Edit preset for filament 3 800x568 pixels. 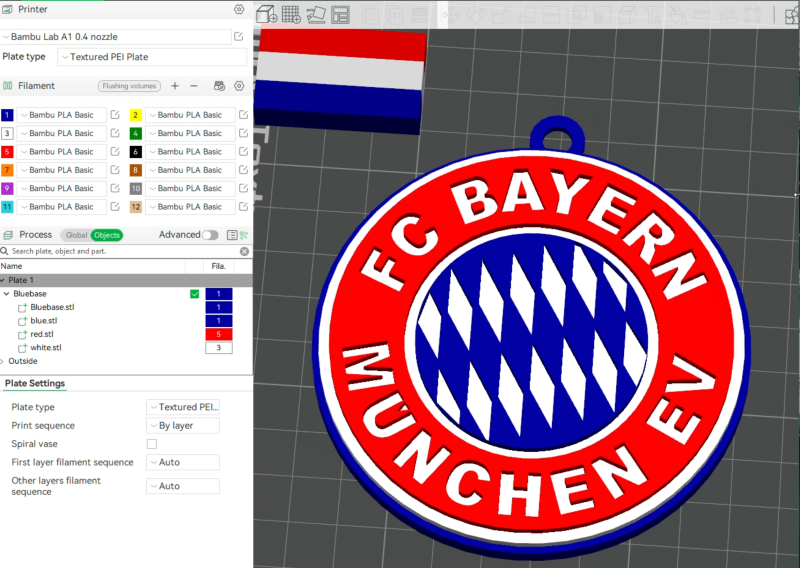pos(115,133)
